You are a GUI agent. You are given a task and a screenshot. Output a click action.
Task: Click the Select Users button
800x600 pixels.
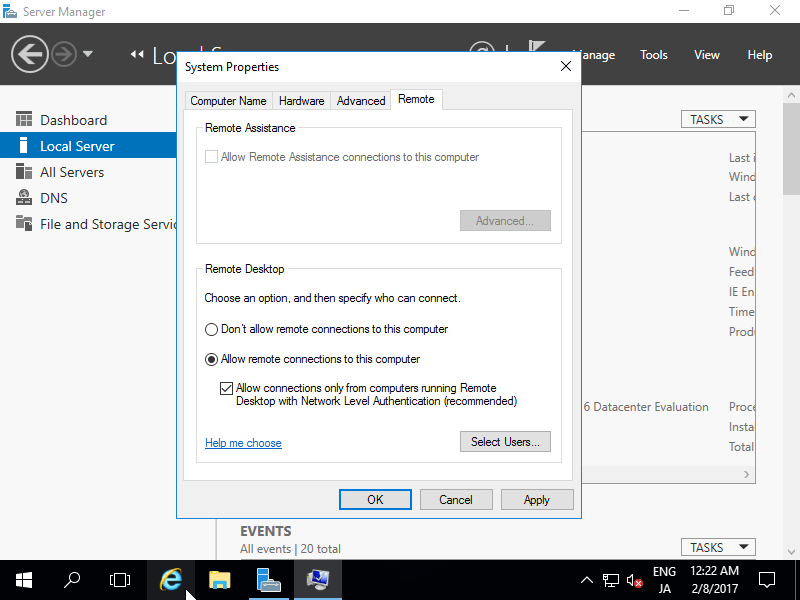505,442
